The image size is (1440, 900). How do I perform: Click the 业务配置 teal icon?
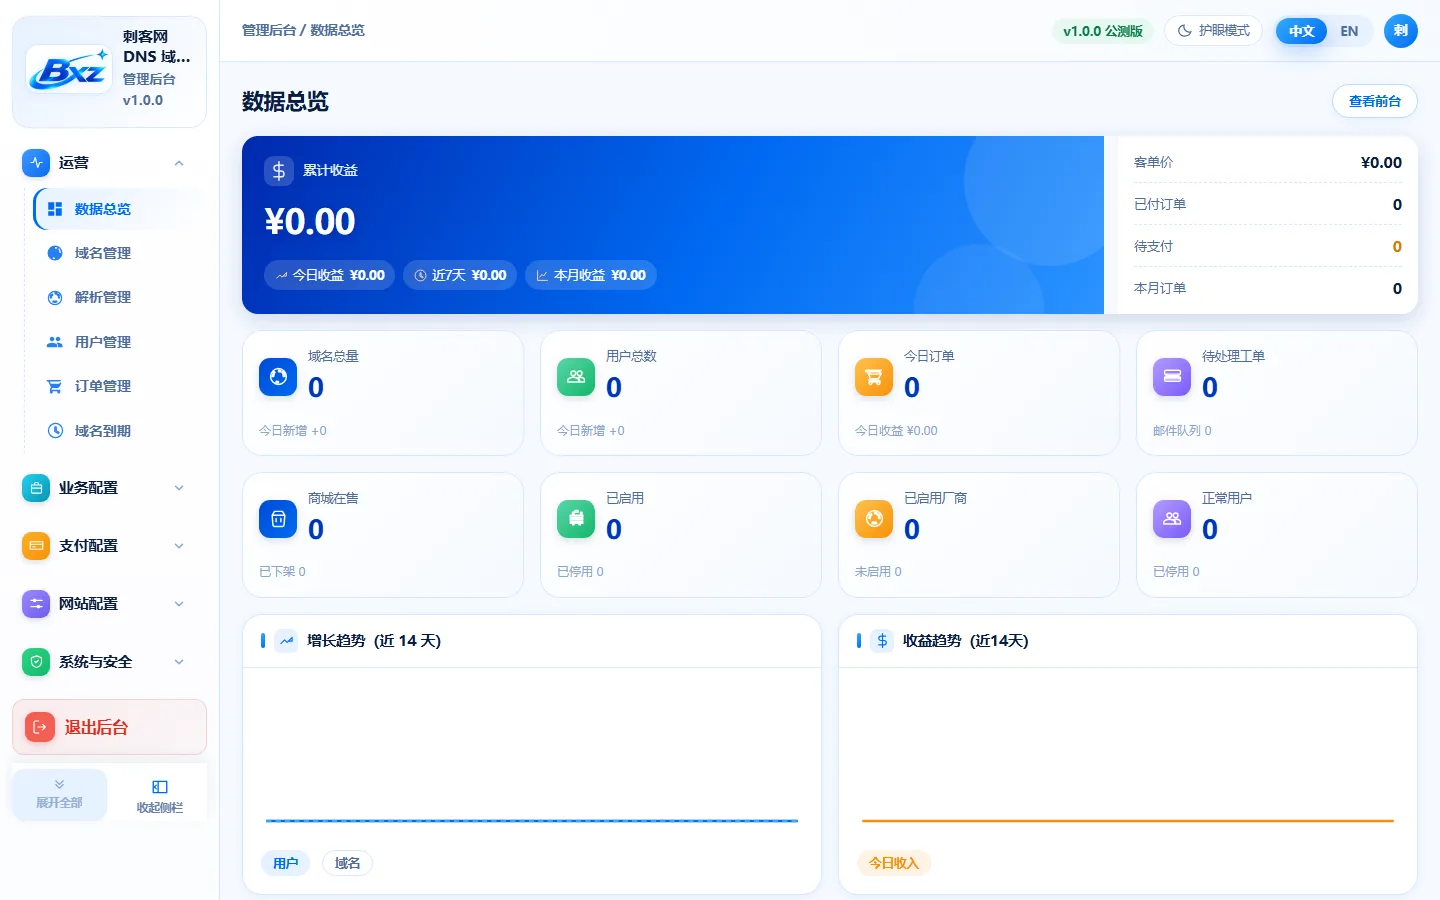[36, 488]
